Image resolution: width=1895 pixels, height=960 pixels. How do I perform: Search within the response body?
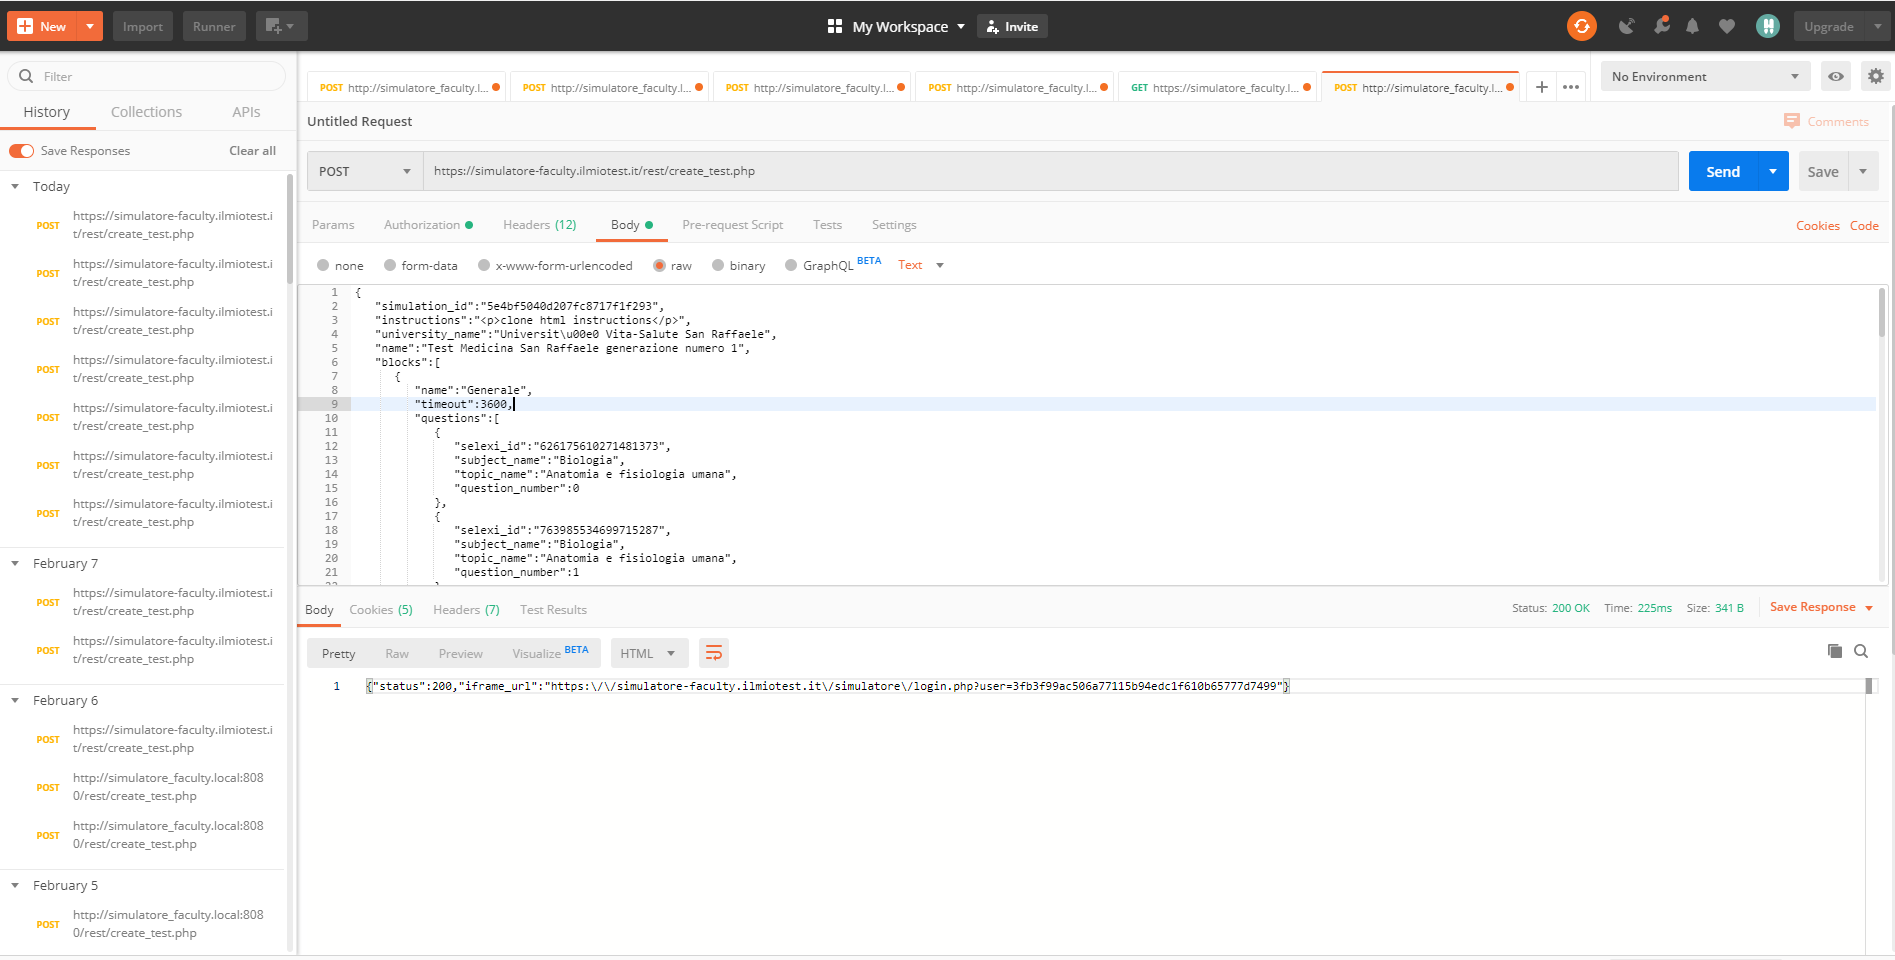tap(1861, 651)
